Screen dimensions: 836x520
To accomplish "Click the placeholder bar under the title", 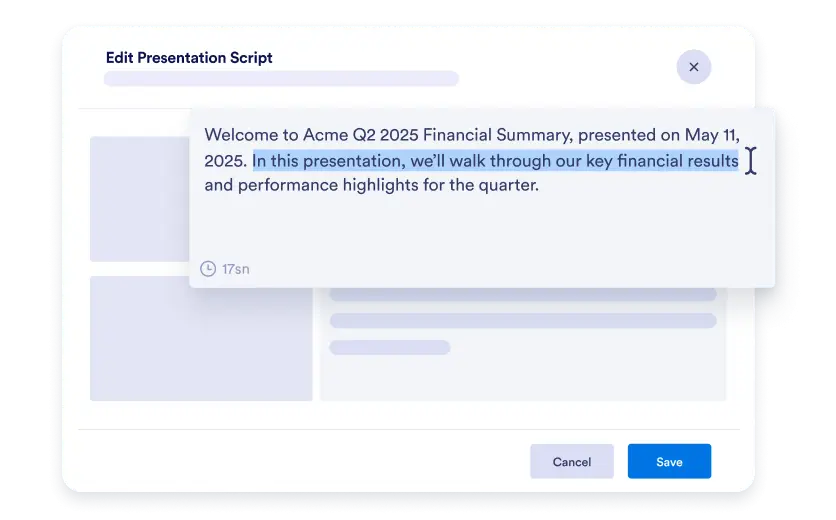I will 282,78.
